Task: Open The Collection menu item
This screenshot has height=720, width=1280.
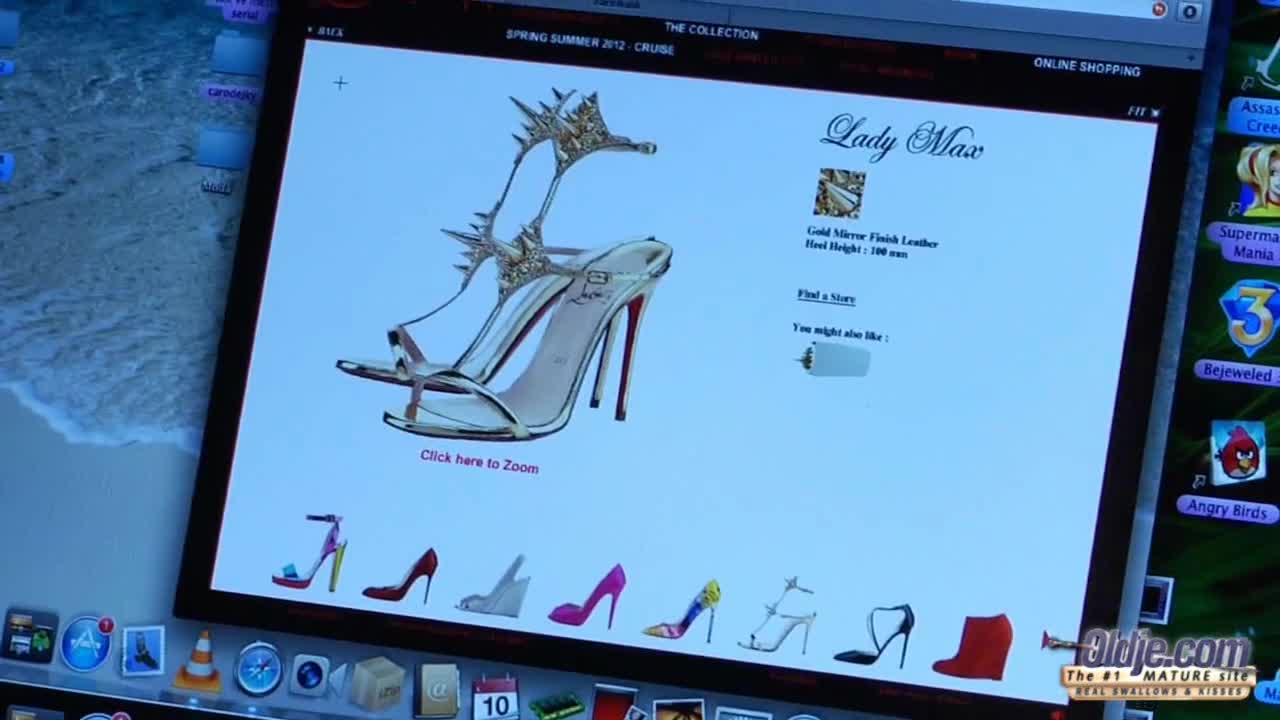Action: click(711, 31)
